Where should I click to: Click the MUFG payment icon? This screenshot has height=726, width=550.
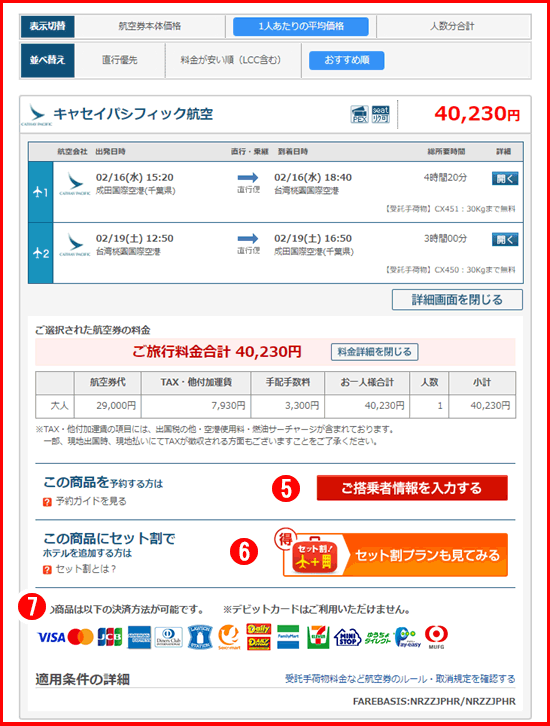(x=436, y=637)
